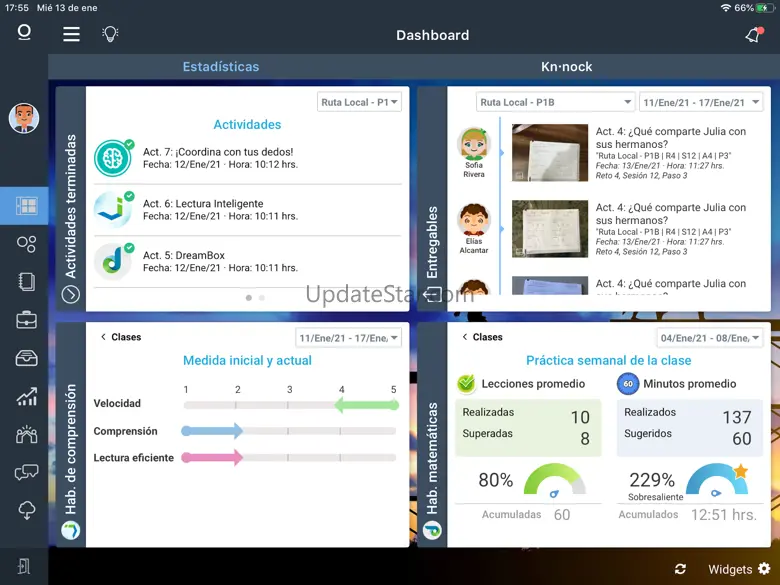Viewport: 780px width, 585px height.
Task: Go back to Clases in comprensión widget
Action: [121, 337]
